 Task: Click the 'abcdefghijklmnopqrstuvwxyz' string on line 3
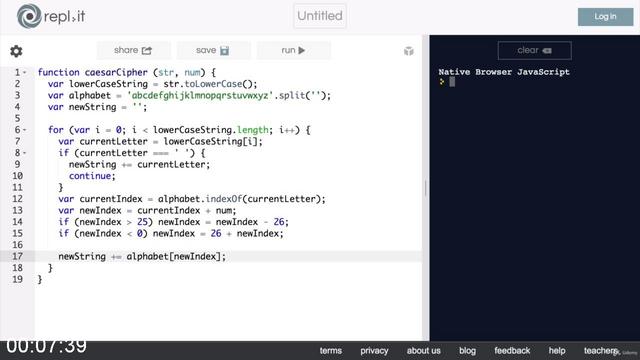click(200, 96)
